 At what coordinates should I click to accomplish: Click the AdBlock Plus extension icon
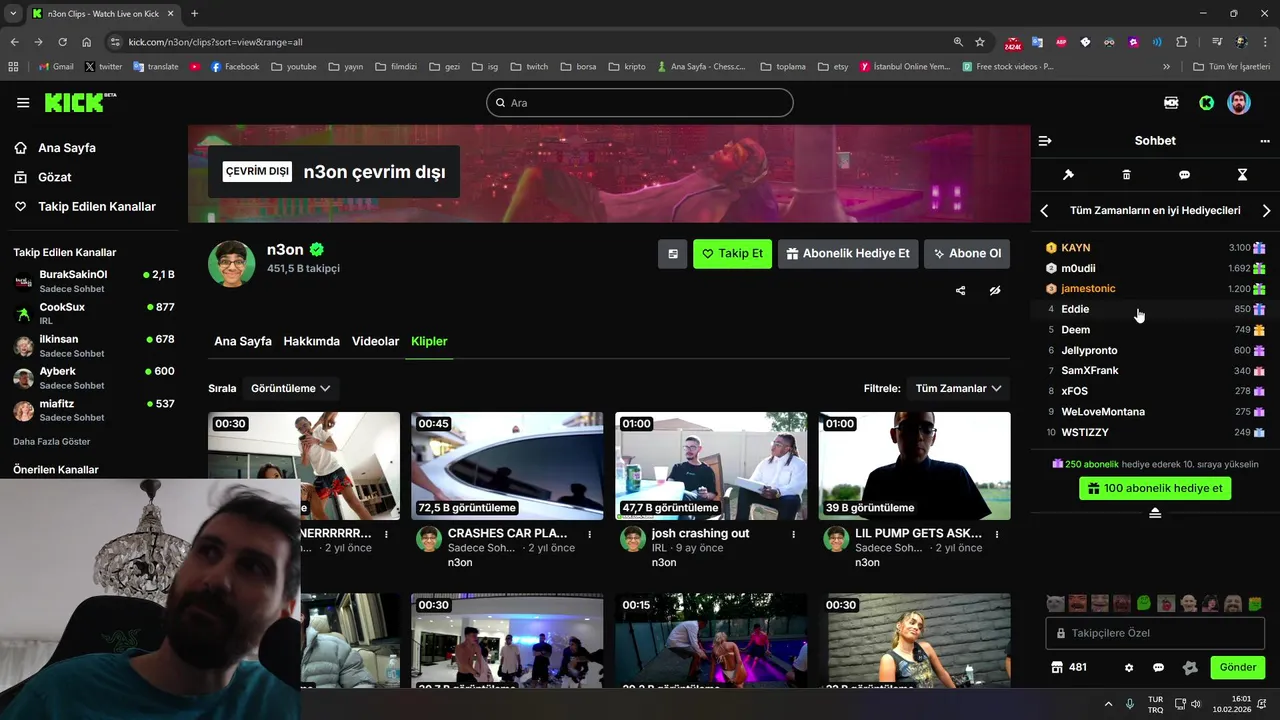1061,42
